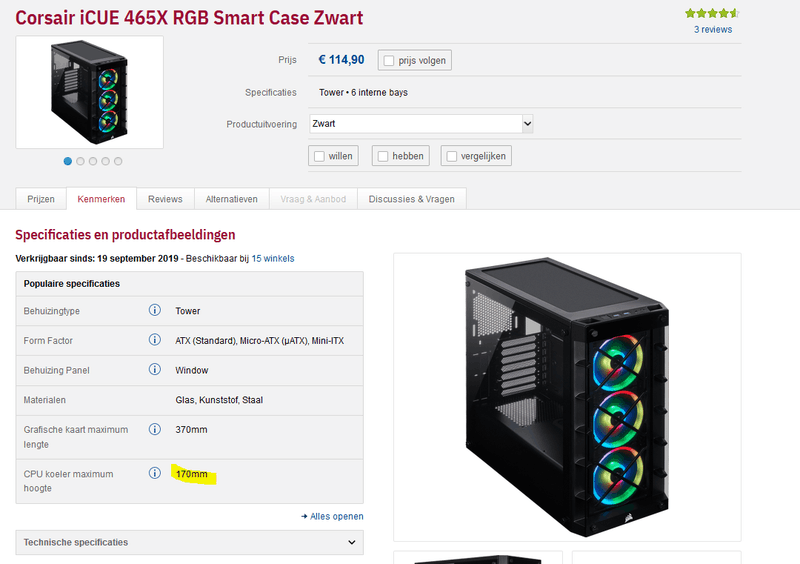
Task: Click info icon for Grafische kaart maximum lengte
Action: (x=155, y=429)
